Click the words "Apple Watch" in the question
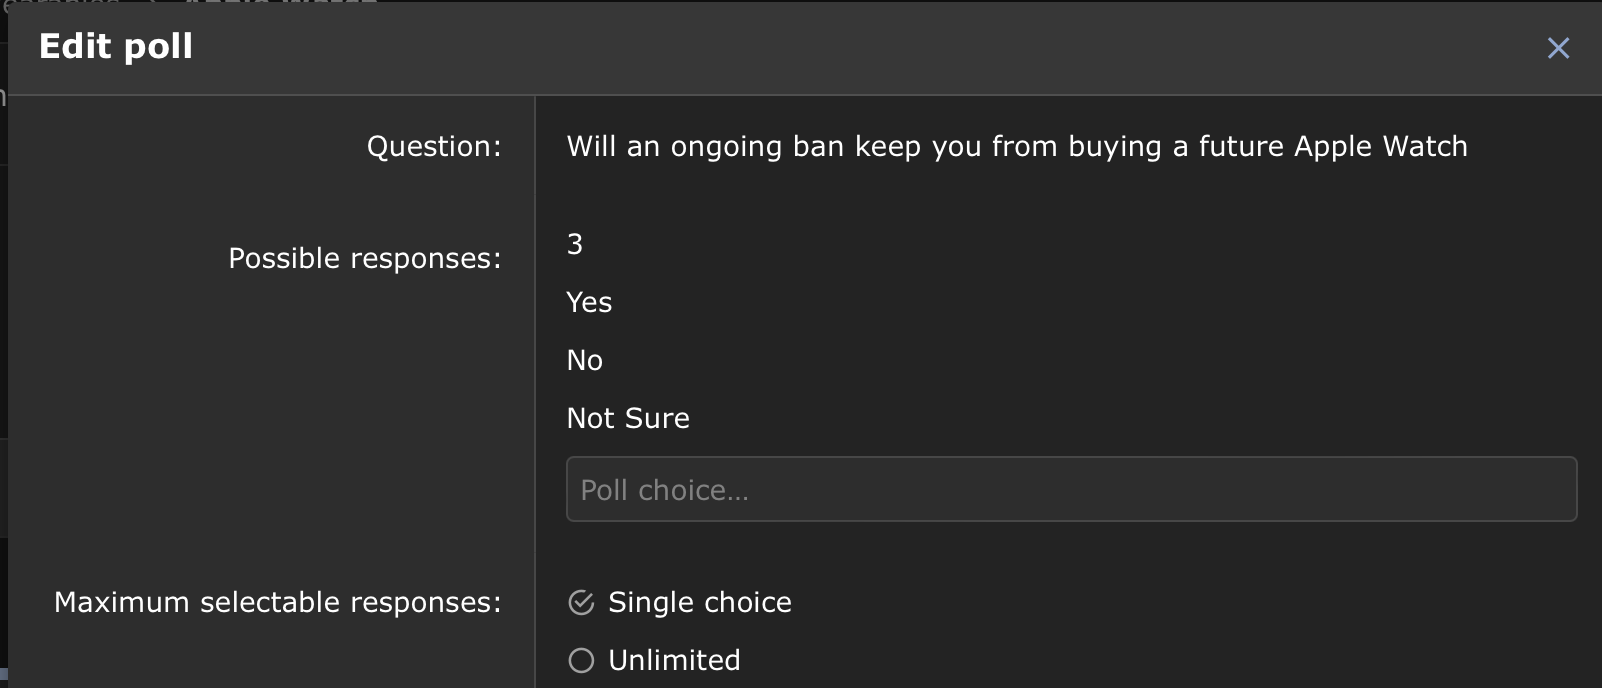The image size is (1602, 688). pyautogui.click(x=1380, y=146)
